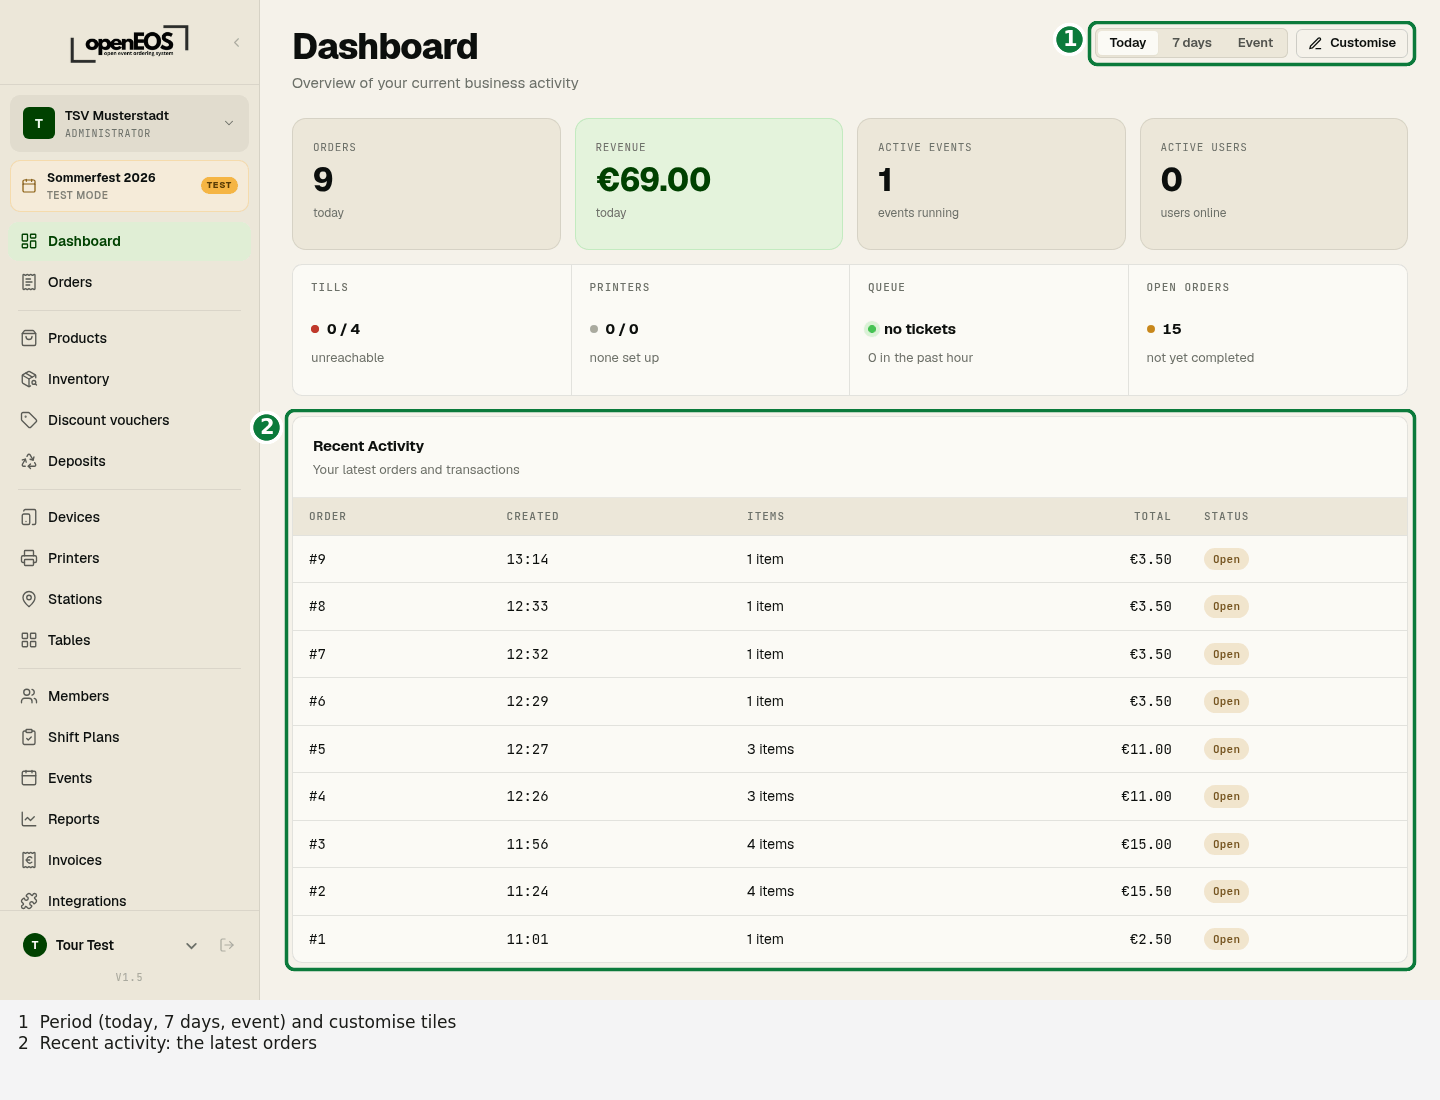Click the €11.00 total for order #5
The height and width of the screenshot is (1100, 1440).
pos(1146,749)
